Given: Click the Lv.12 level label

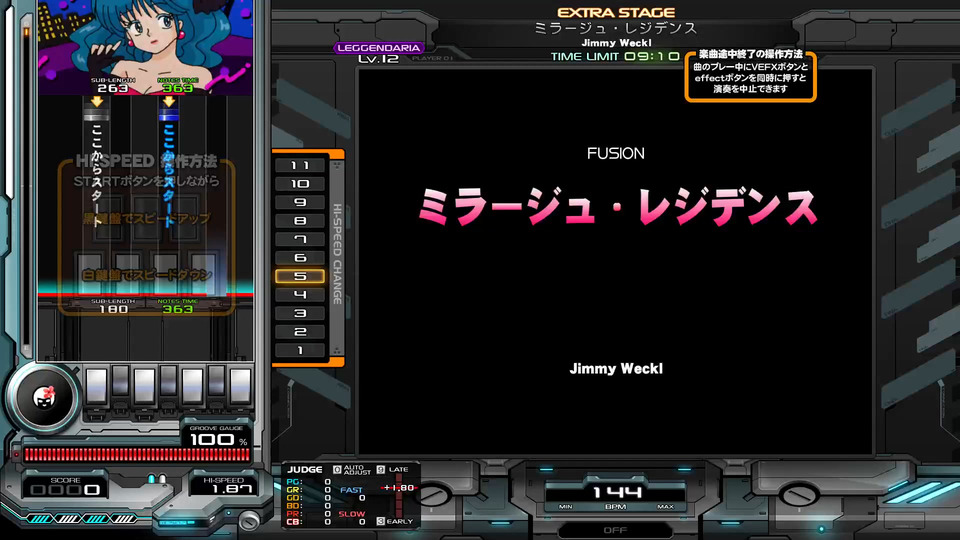Looking at the screenshot, I should pos(378,59).
